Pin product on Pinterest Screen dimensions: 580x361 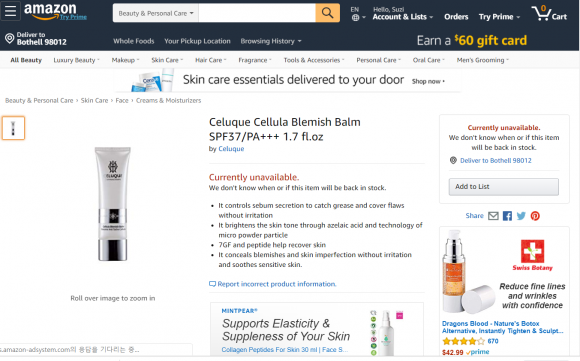[x=535, y=216]
